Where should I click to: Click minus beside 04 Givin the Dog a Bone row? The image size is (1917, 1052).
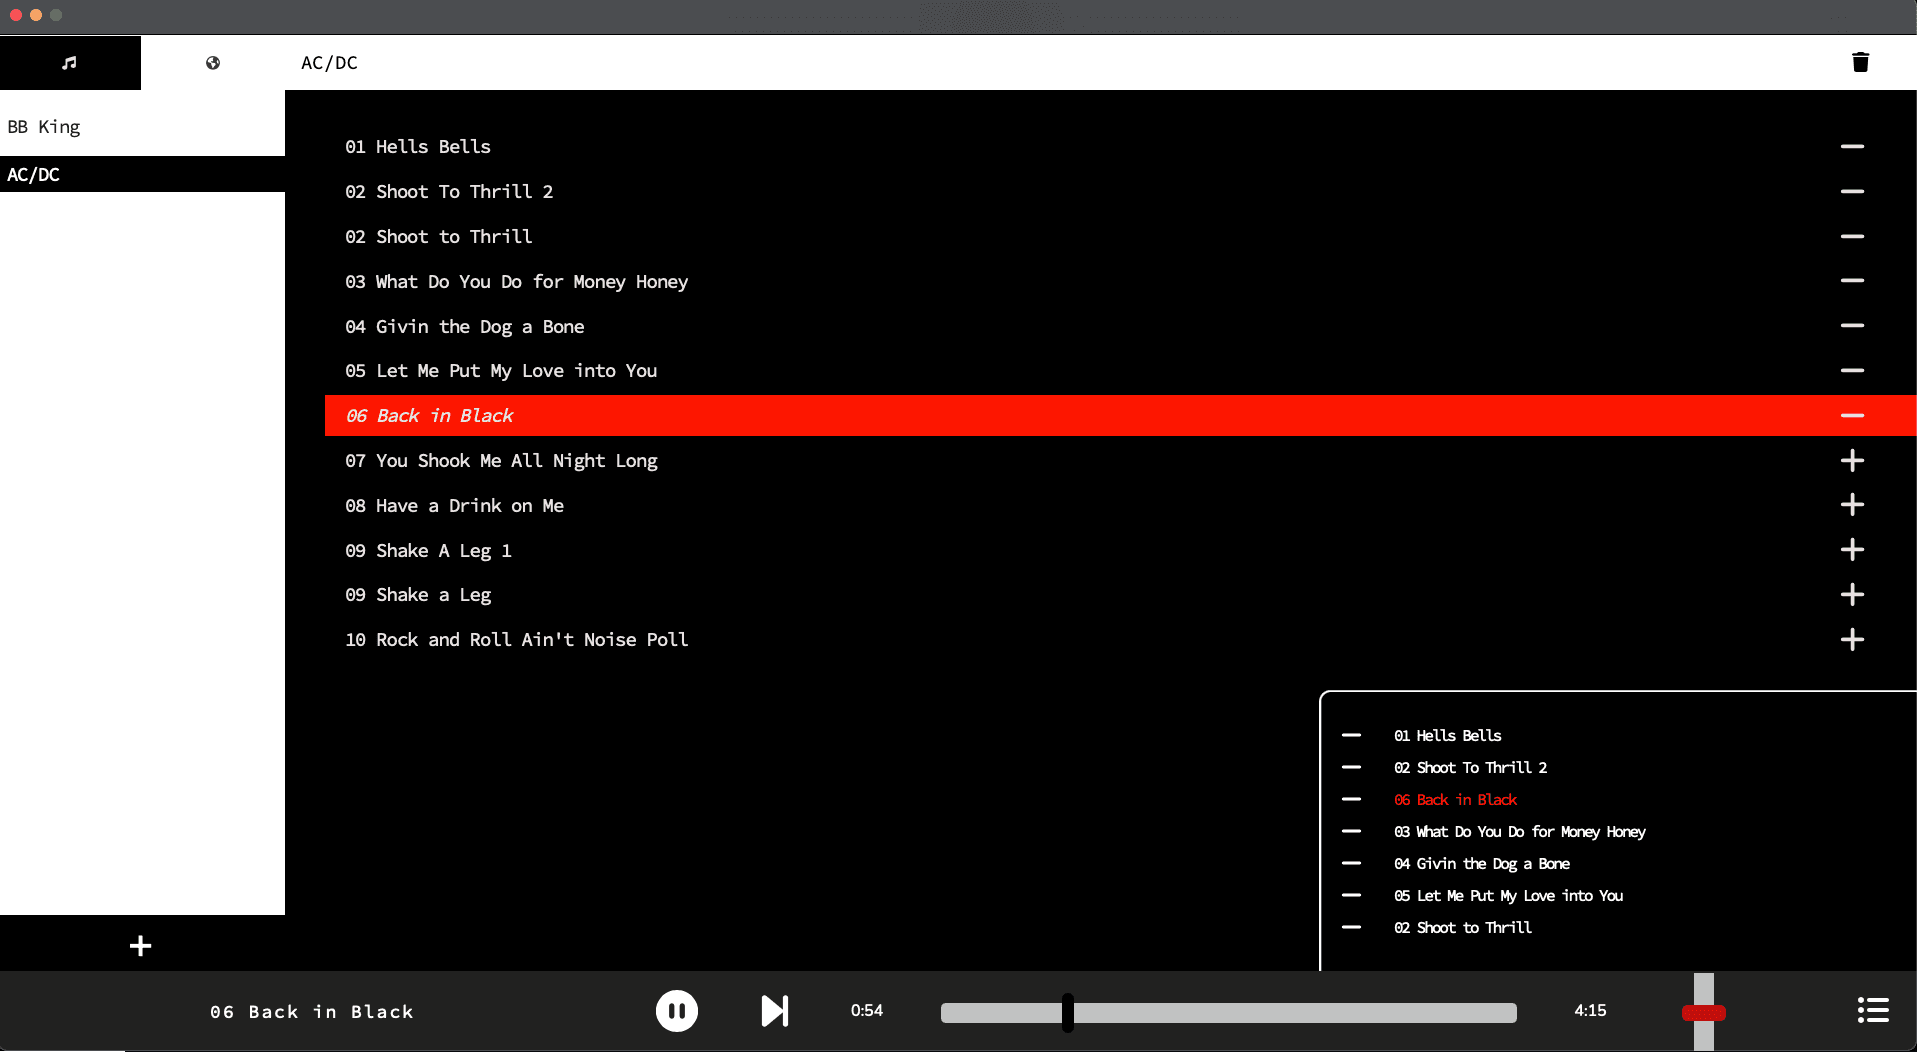pyautogui.click(x=1852, y=326)
